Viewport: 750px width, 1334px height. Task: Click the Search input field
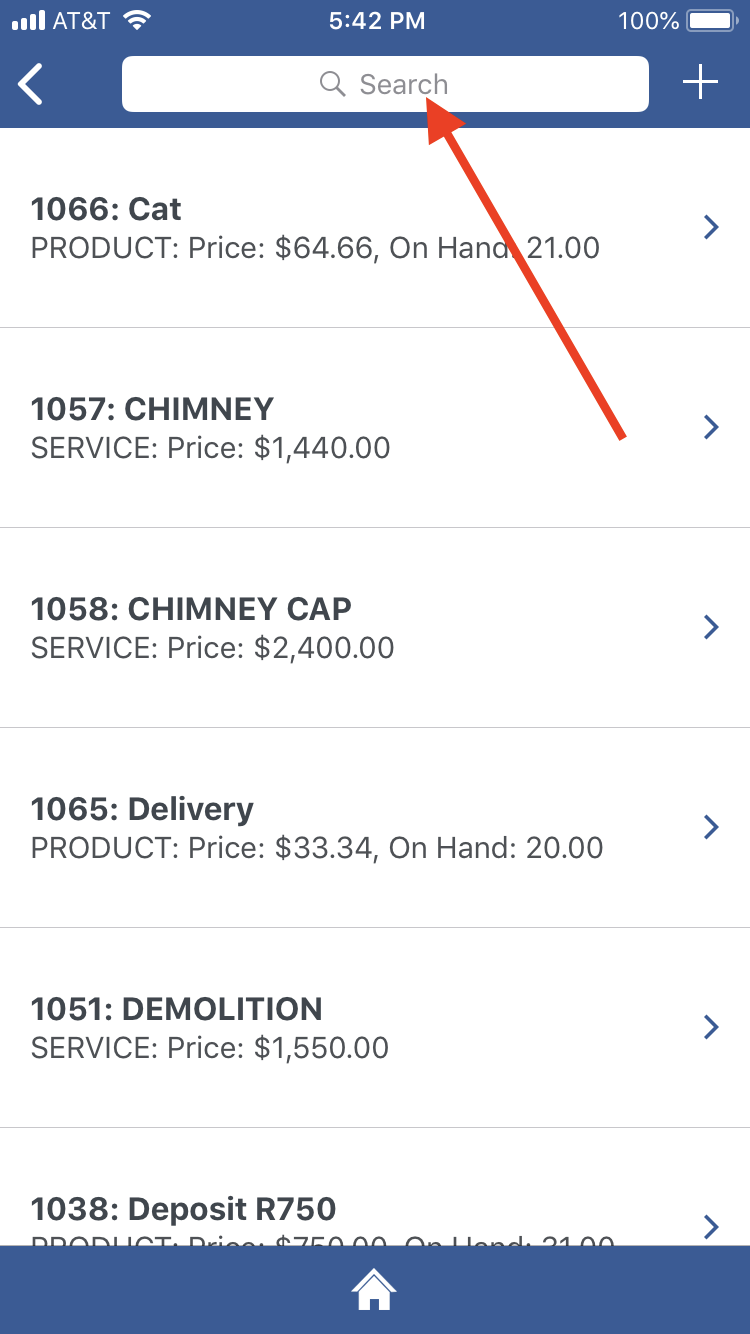coord(385,84)
